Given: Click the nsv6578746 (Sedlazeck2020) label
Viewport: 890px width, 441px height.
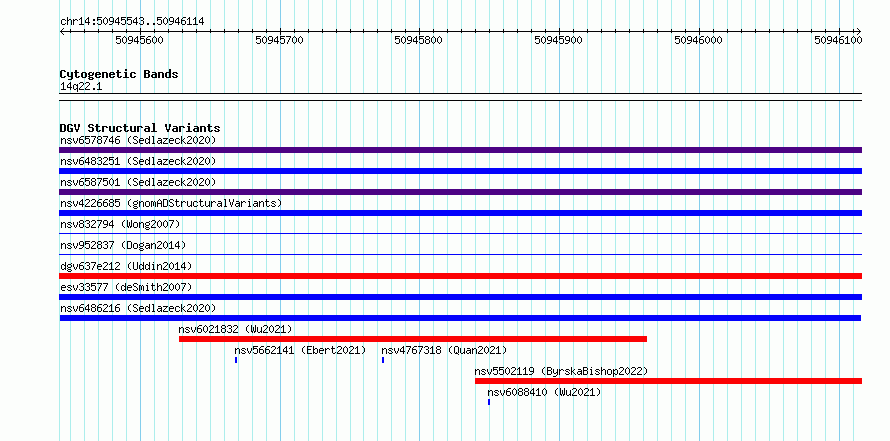Looking at the screenshot, I should (138, 140).
